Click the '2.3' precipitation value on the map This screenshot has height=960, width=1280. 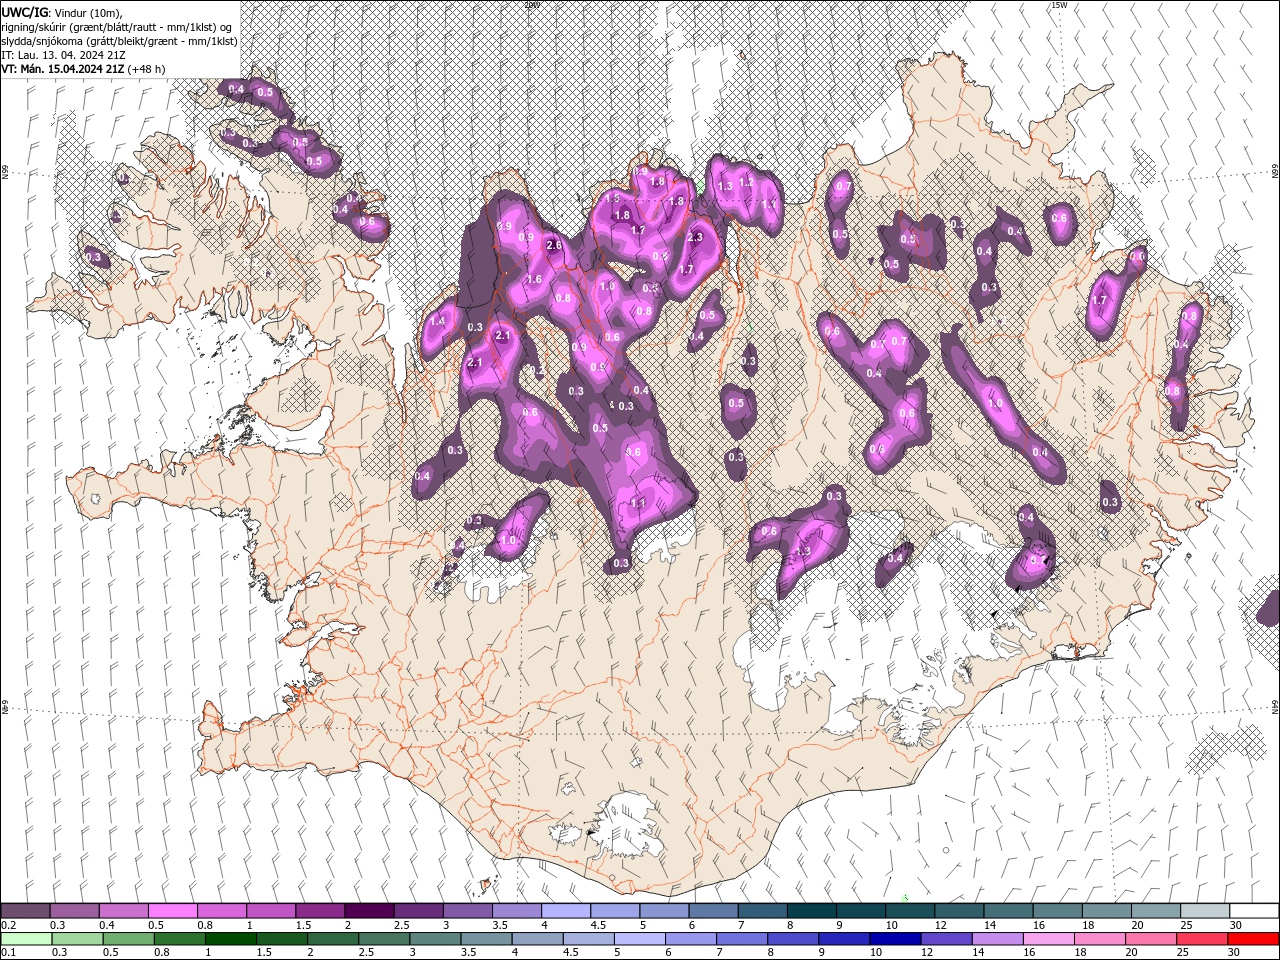695,237
